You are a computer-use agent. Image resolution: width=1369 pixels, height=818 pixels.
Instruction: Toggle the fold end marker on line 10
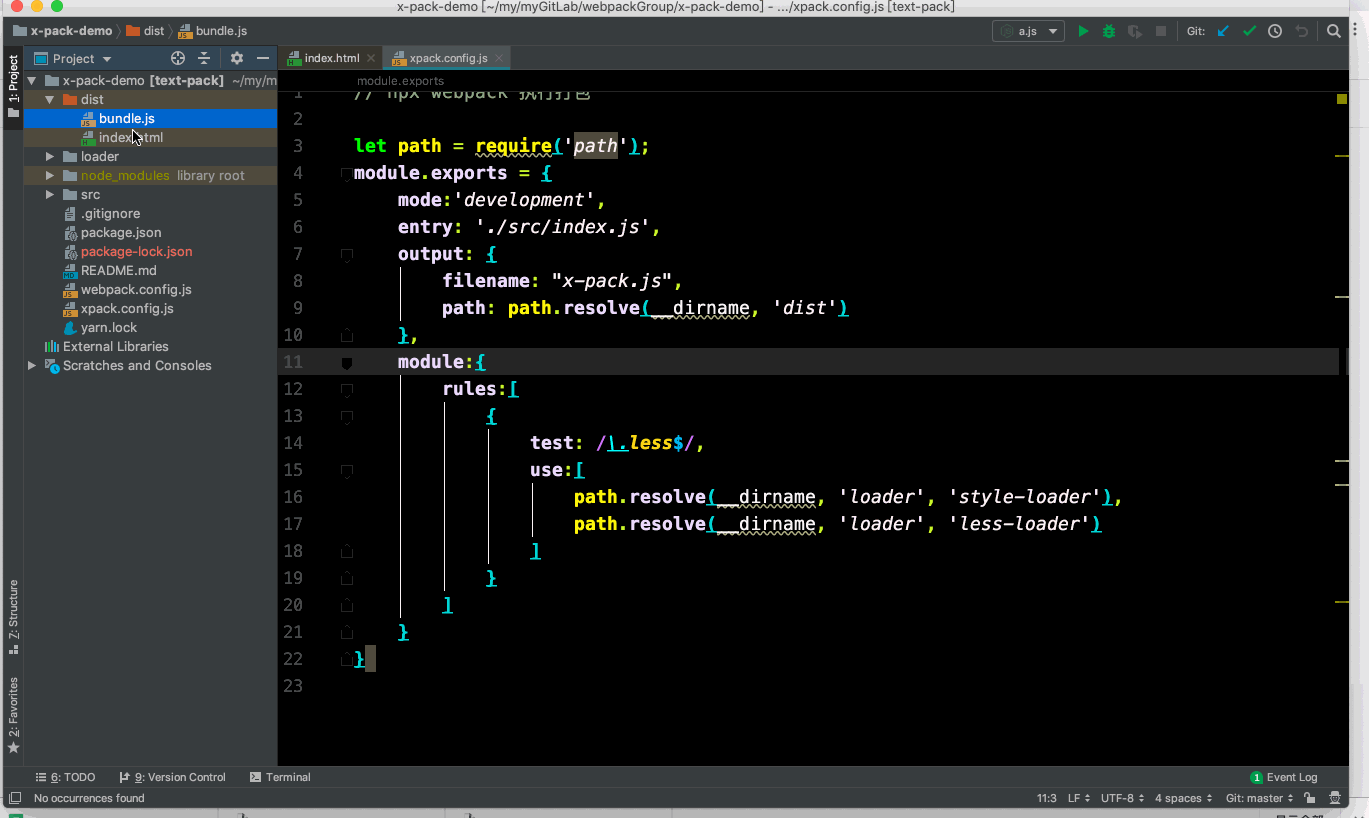(347, 334)
